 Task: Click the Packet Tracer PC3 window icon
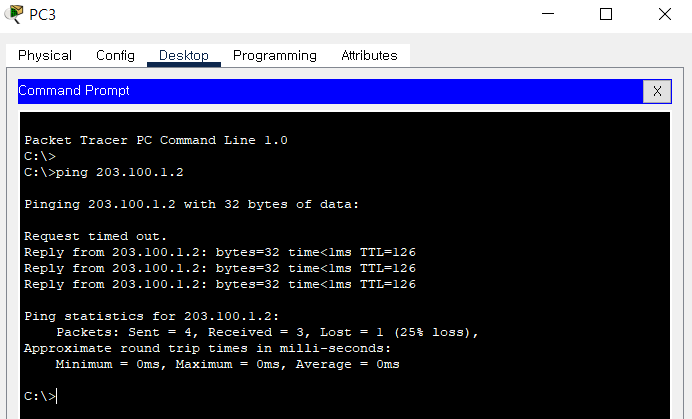tap(14, 14)
